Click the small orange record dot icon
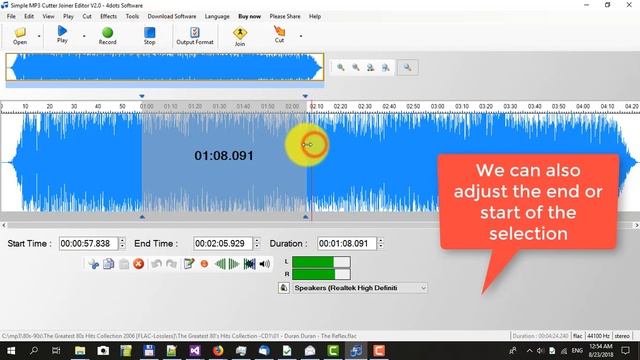640x360 pixels. (x=204, y=264)
